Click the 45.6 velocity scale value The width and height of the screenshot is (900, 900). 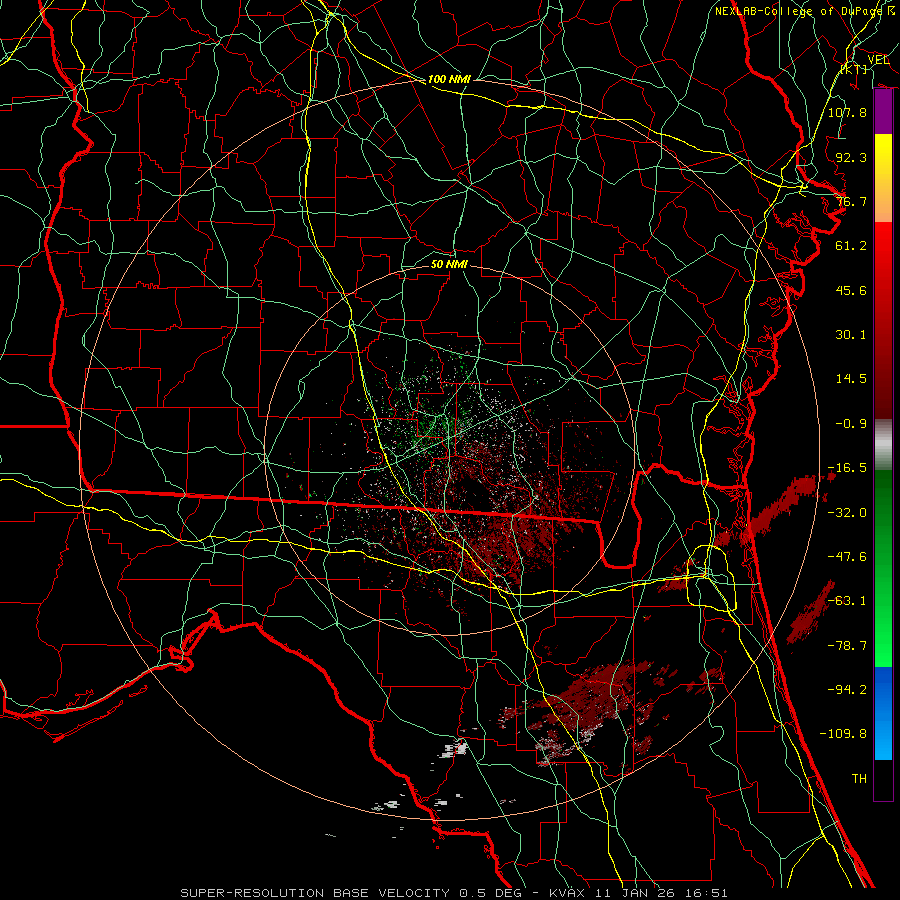pos(851,290)
